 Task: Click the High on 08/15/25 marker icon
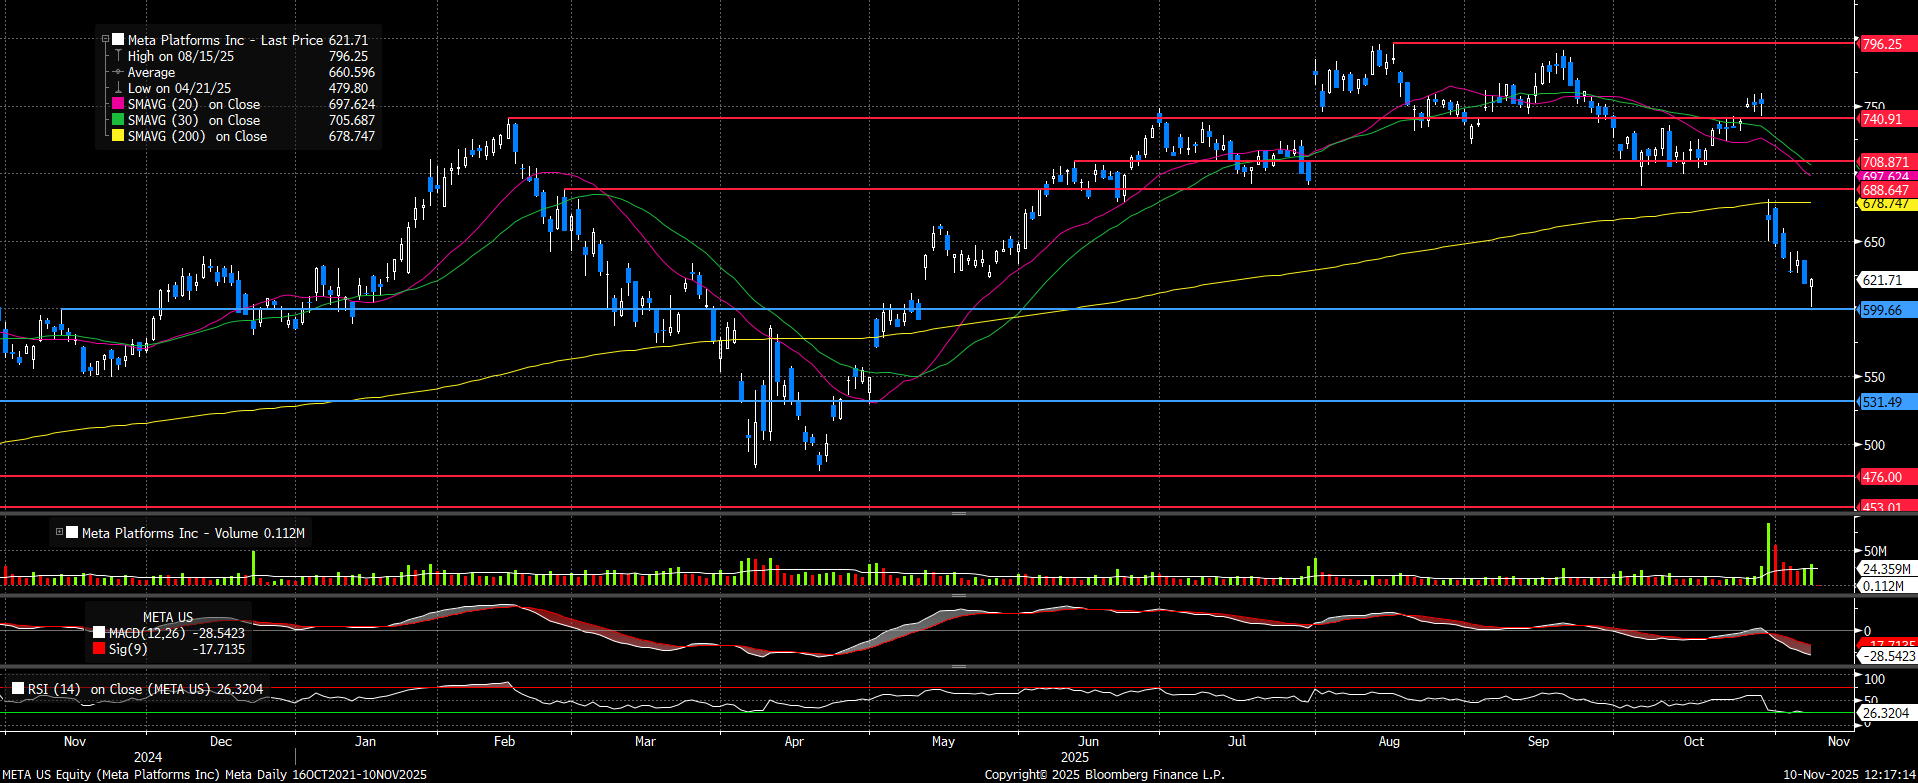click(x=118, y=56)
